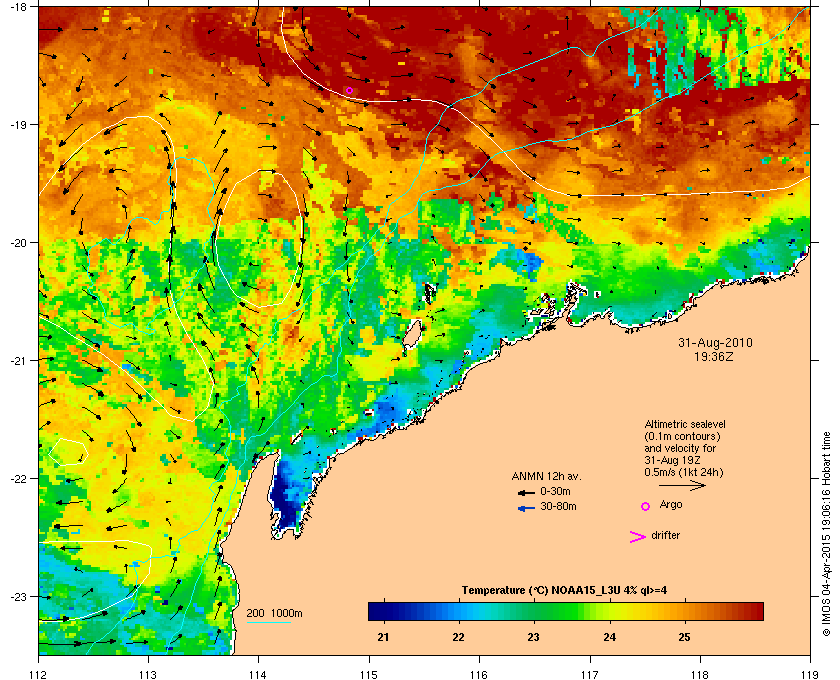The height and width of the screenshot is (680, 840).
Task: Click the colorbar tick label 24
Action: (610, 638)
